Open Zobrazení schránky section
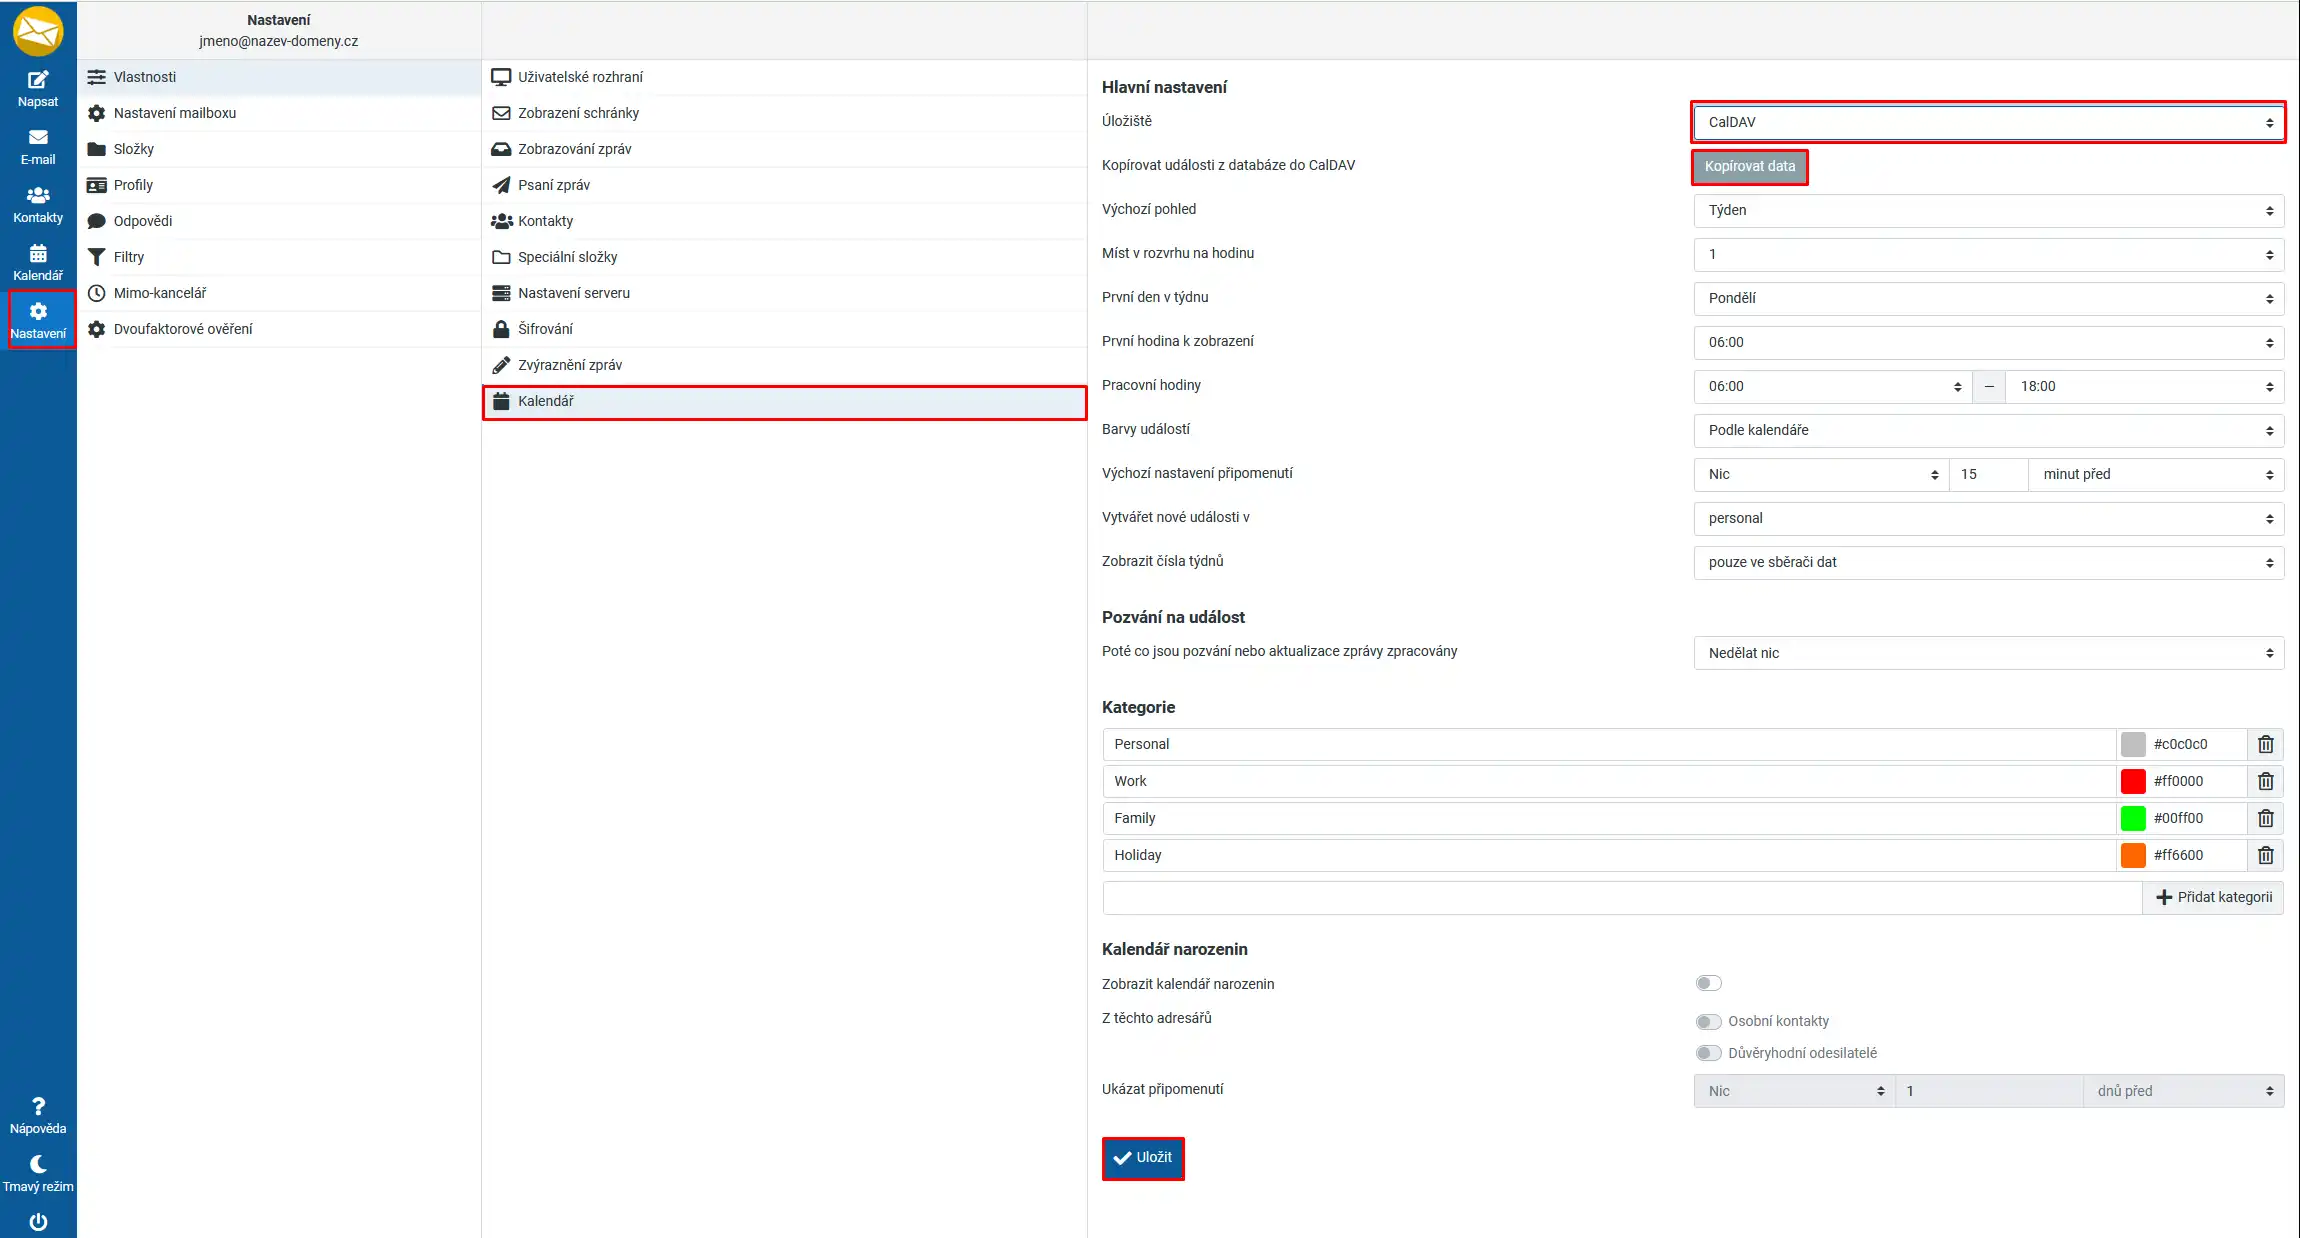This screenshot has width=2300, height=1238. [x=784, y=113]
